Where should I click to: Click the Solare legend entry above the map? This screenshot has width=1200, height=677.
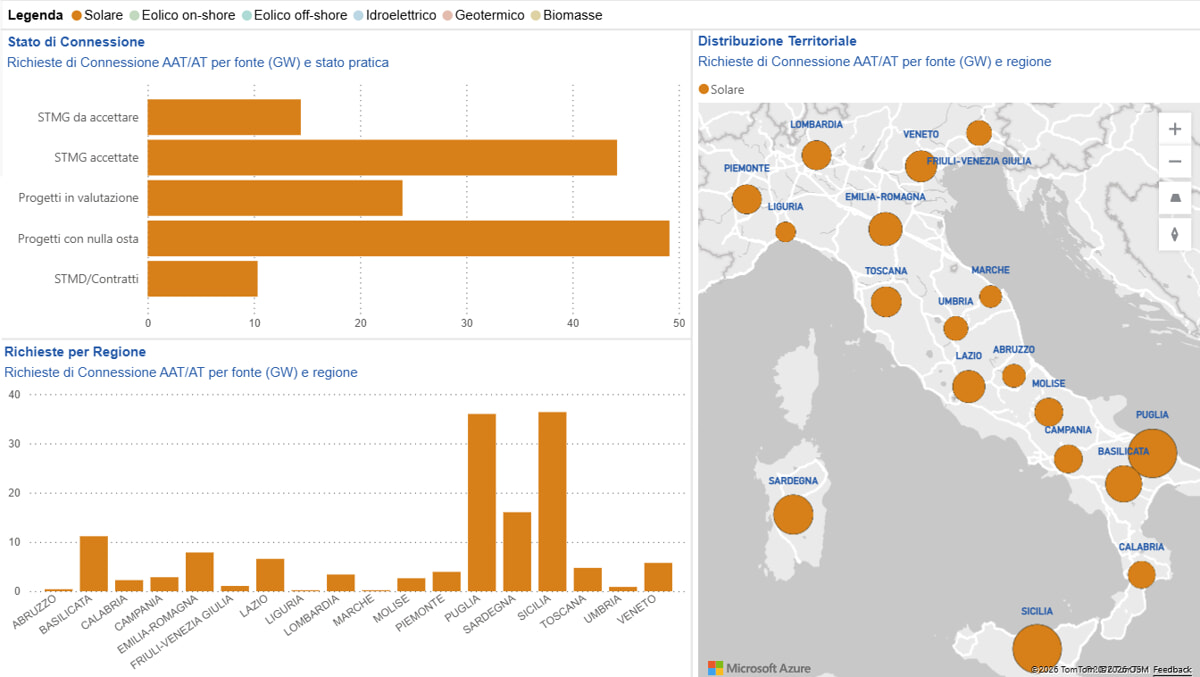721,89
